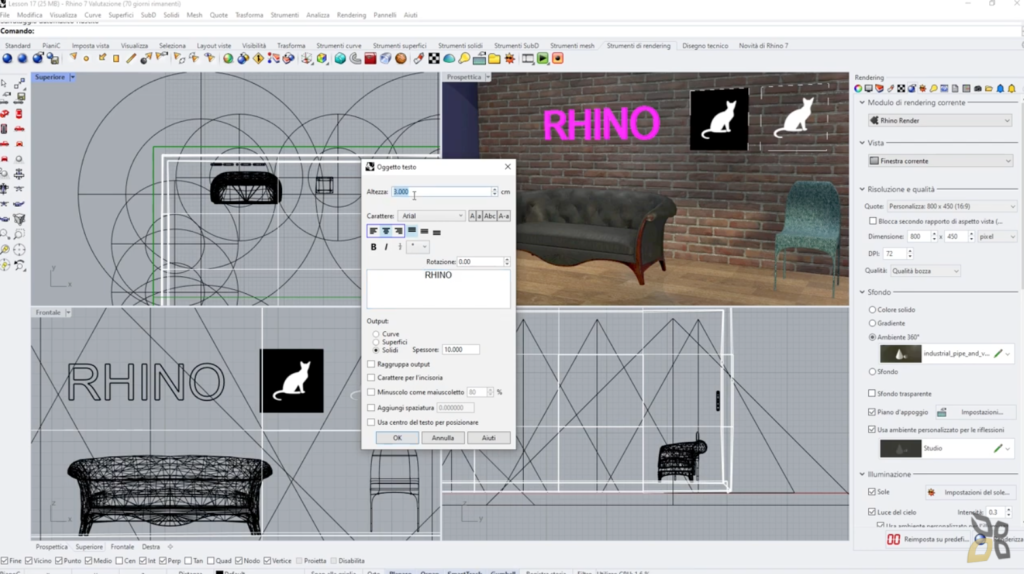Viewport: 1024px width, 574px height.
Task: Click the first blue shaded sphere icon
Action: 7,59
